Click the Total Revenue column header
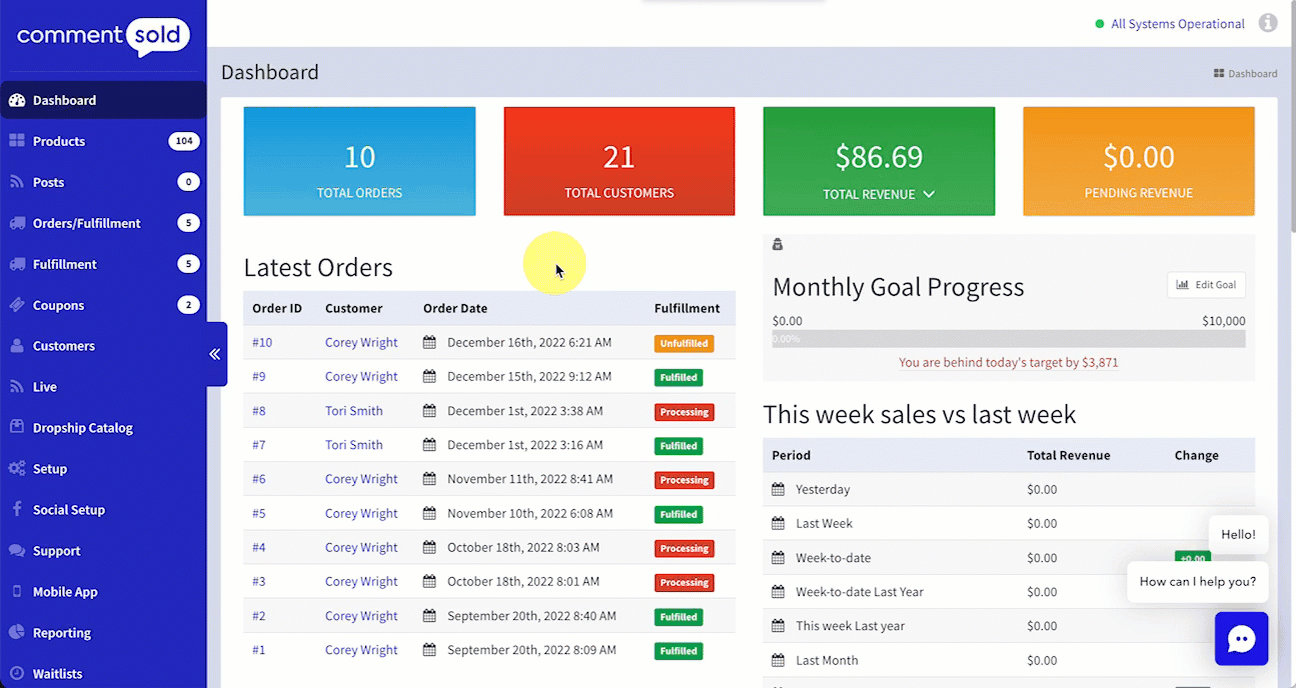 1068,455
